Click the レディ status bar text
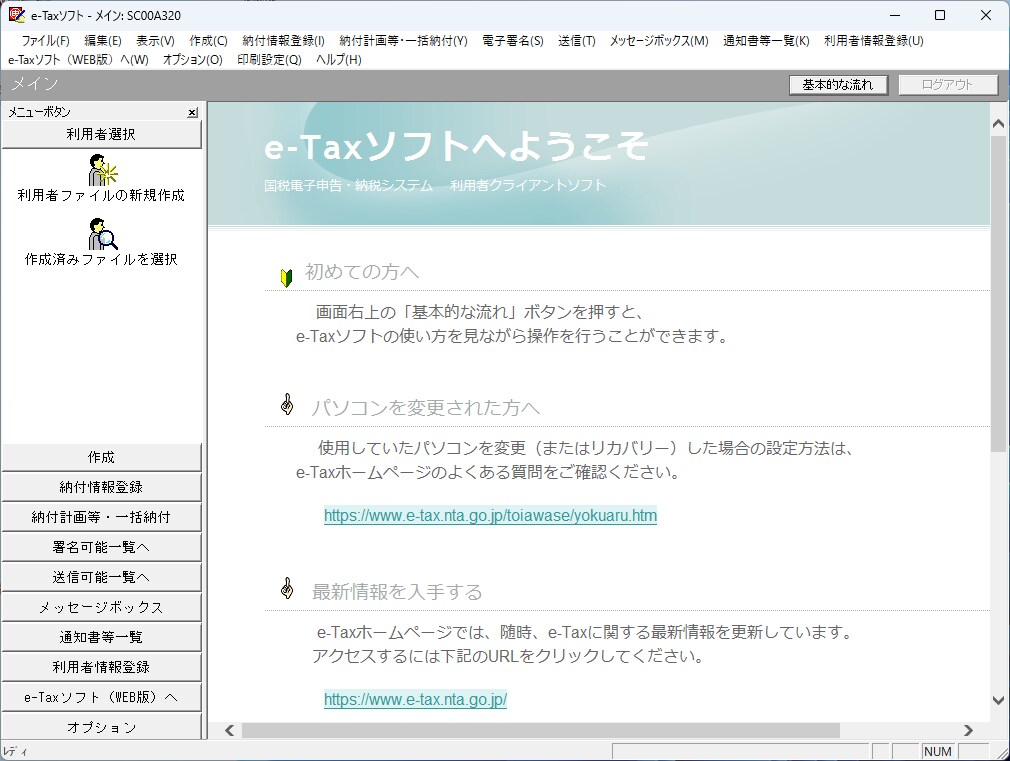1010x761 pixels. pos(15,751)
